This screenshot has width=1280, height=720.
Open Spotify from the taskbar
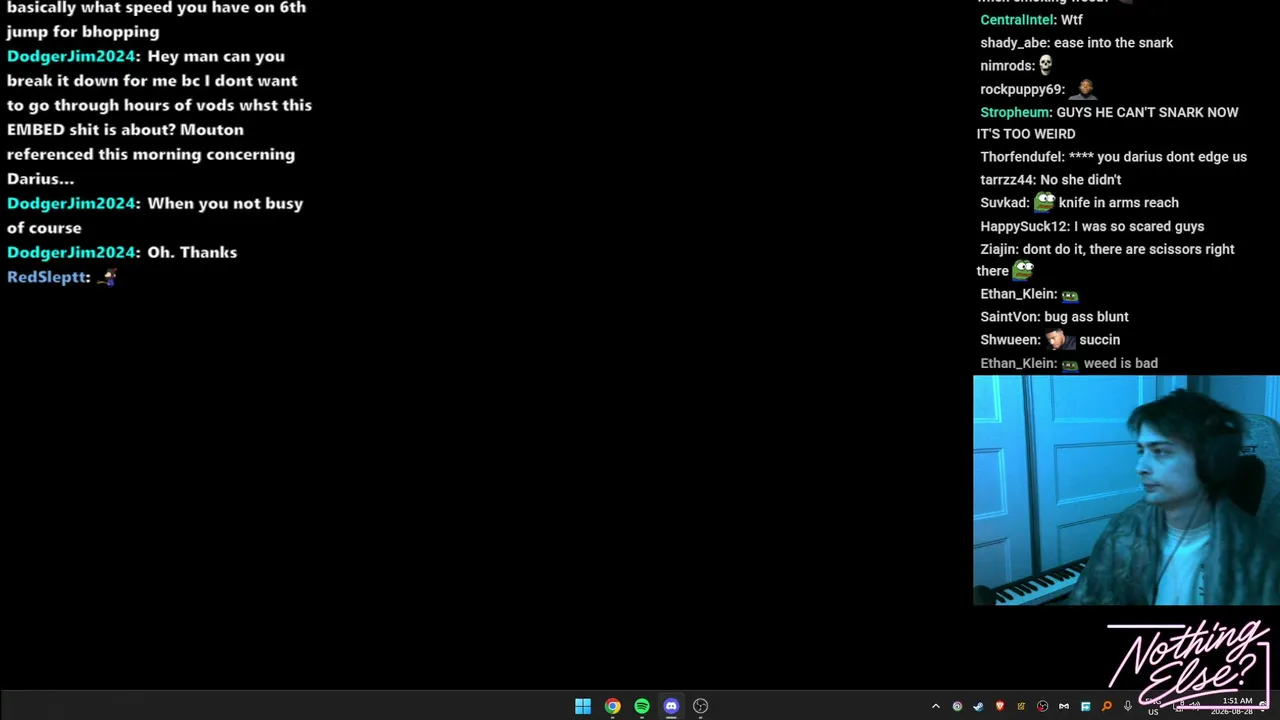pyautogui.click(x=642, y=706)
